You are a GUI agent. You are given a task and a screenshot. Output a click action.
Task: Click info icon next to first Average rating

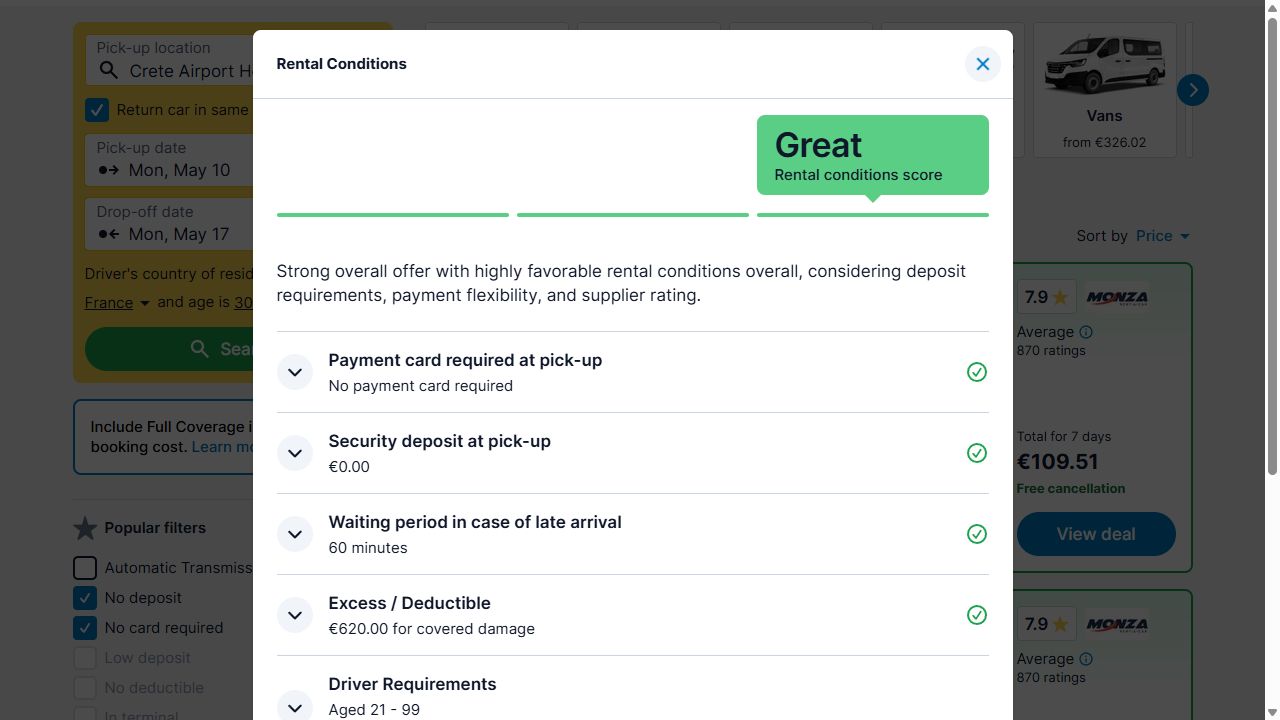click(1086, 332)
